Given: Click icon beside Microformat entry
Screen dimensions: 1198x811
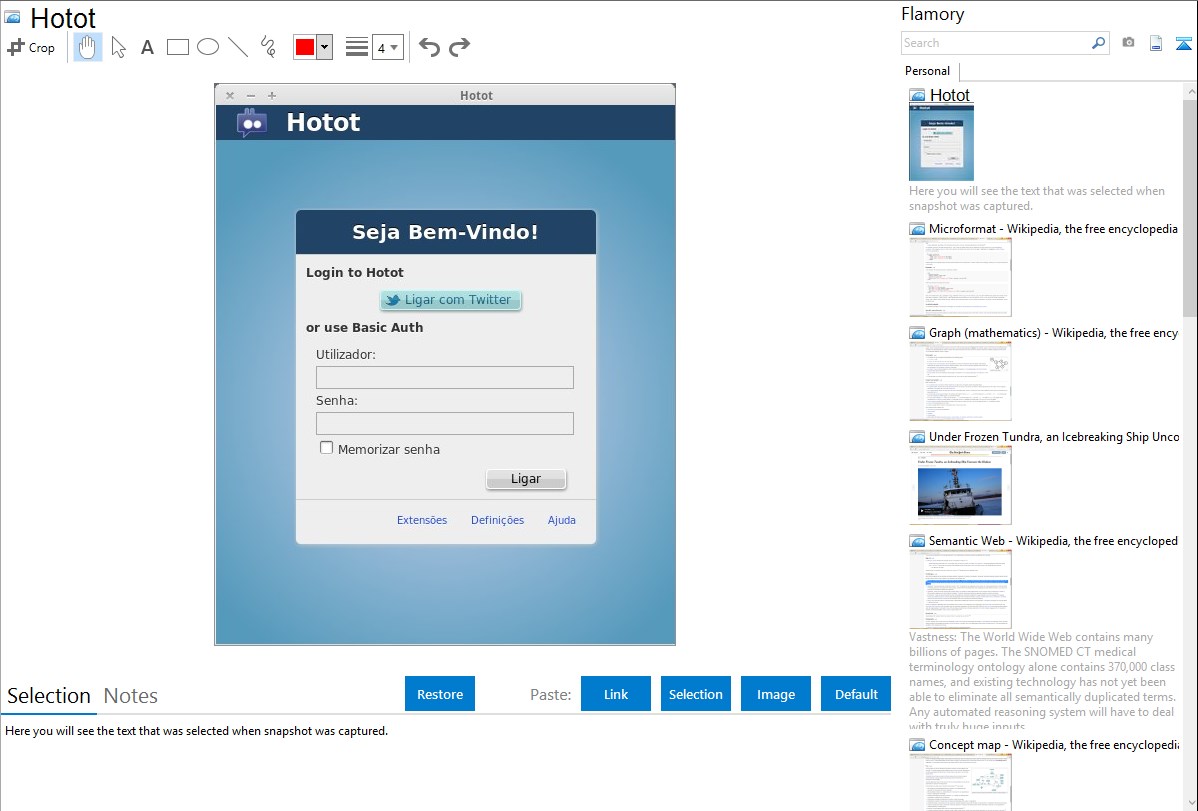Looking at the screenshot, I should point(917,229).
